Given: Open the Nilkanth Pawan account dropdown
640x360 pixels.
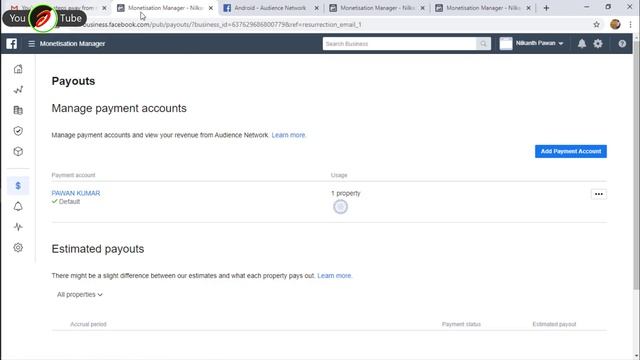Looking at the screenshot, I should pos(531,44).
